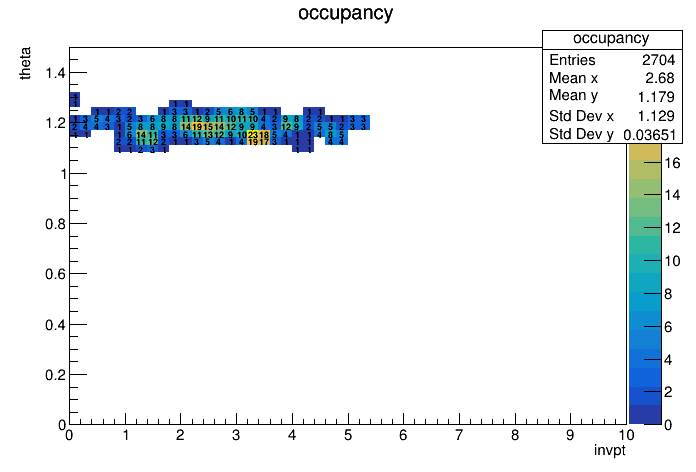Click the "5" tick label on invpt axis
The width and height of the screenshot is (696, 472).
pyautogui.click(x=348, y=435)
